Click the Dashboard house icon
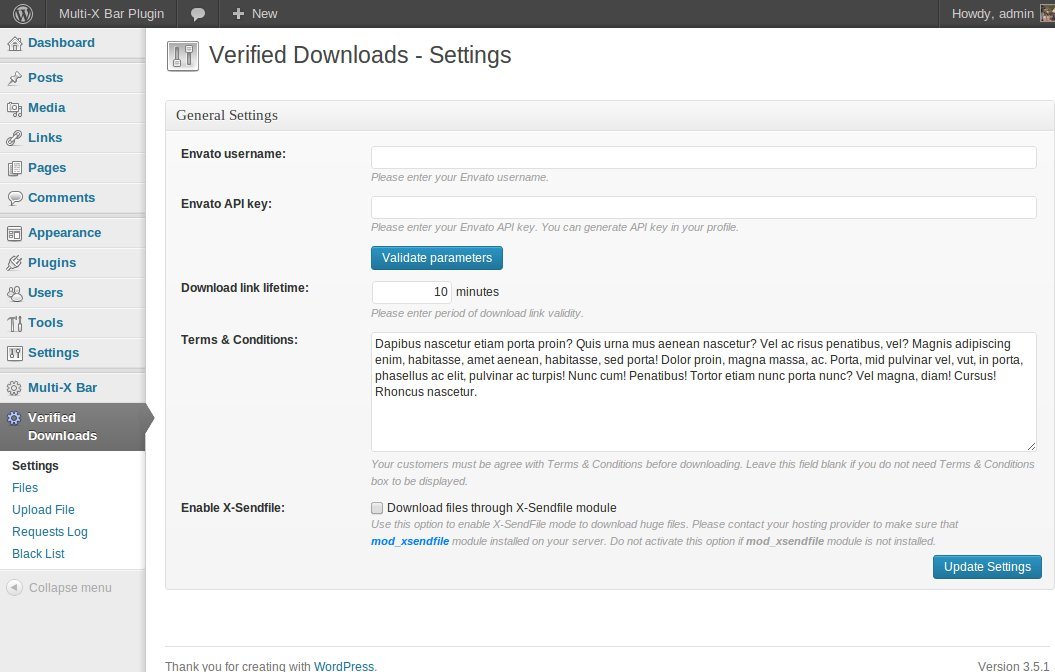 coord(14,43)
